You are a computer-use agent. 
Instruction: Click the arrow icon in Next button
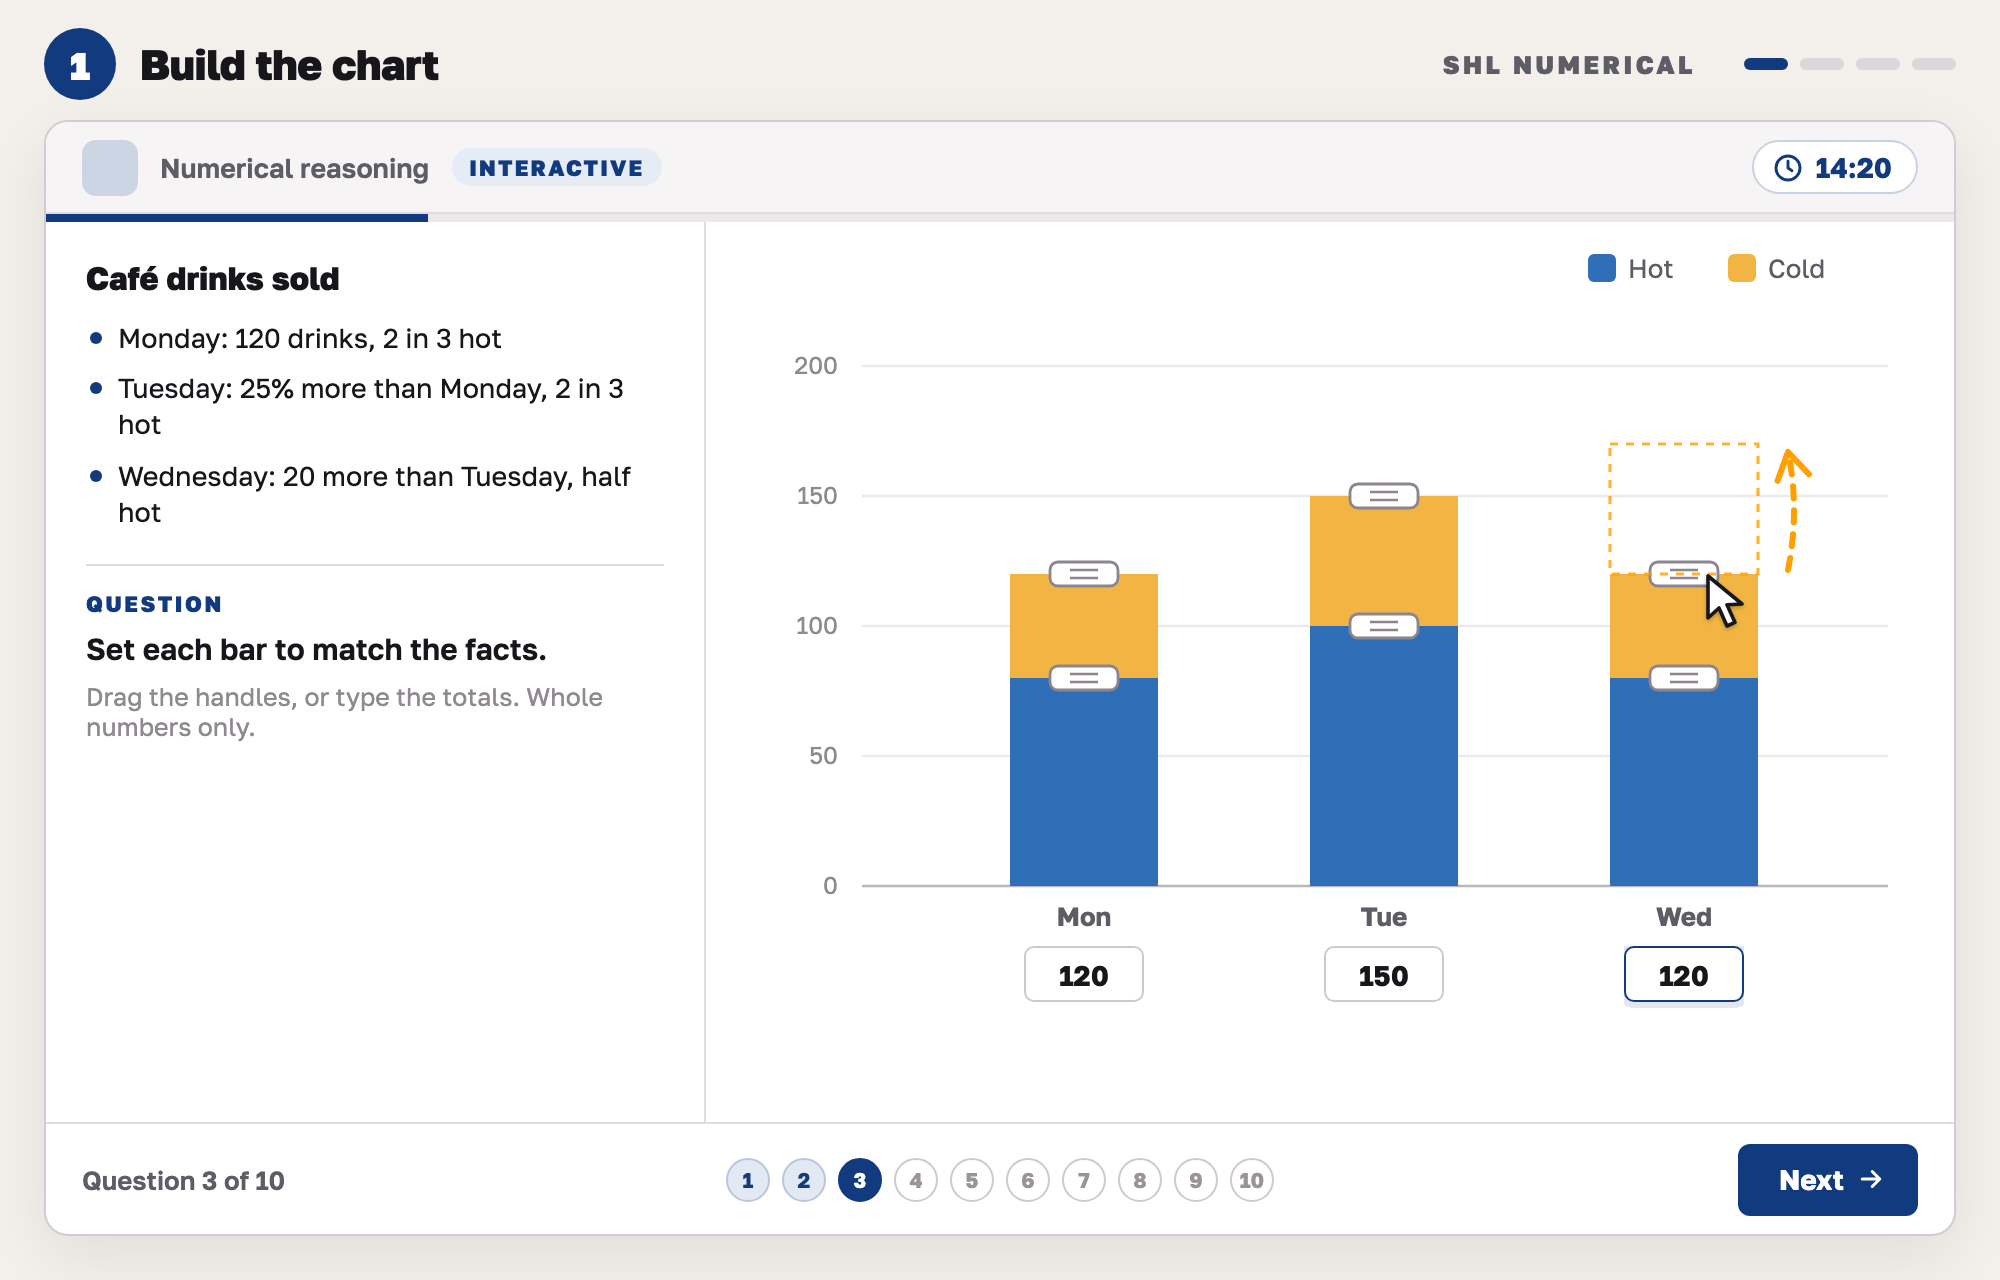coord(1871,1180)
